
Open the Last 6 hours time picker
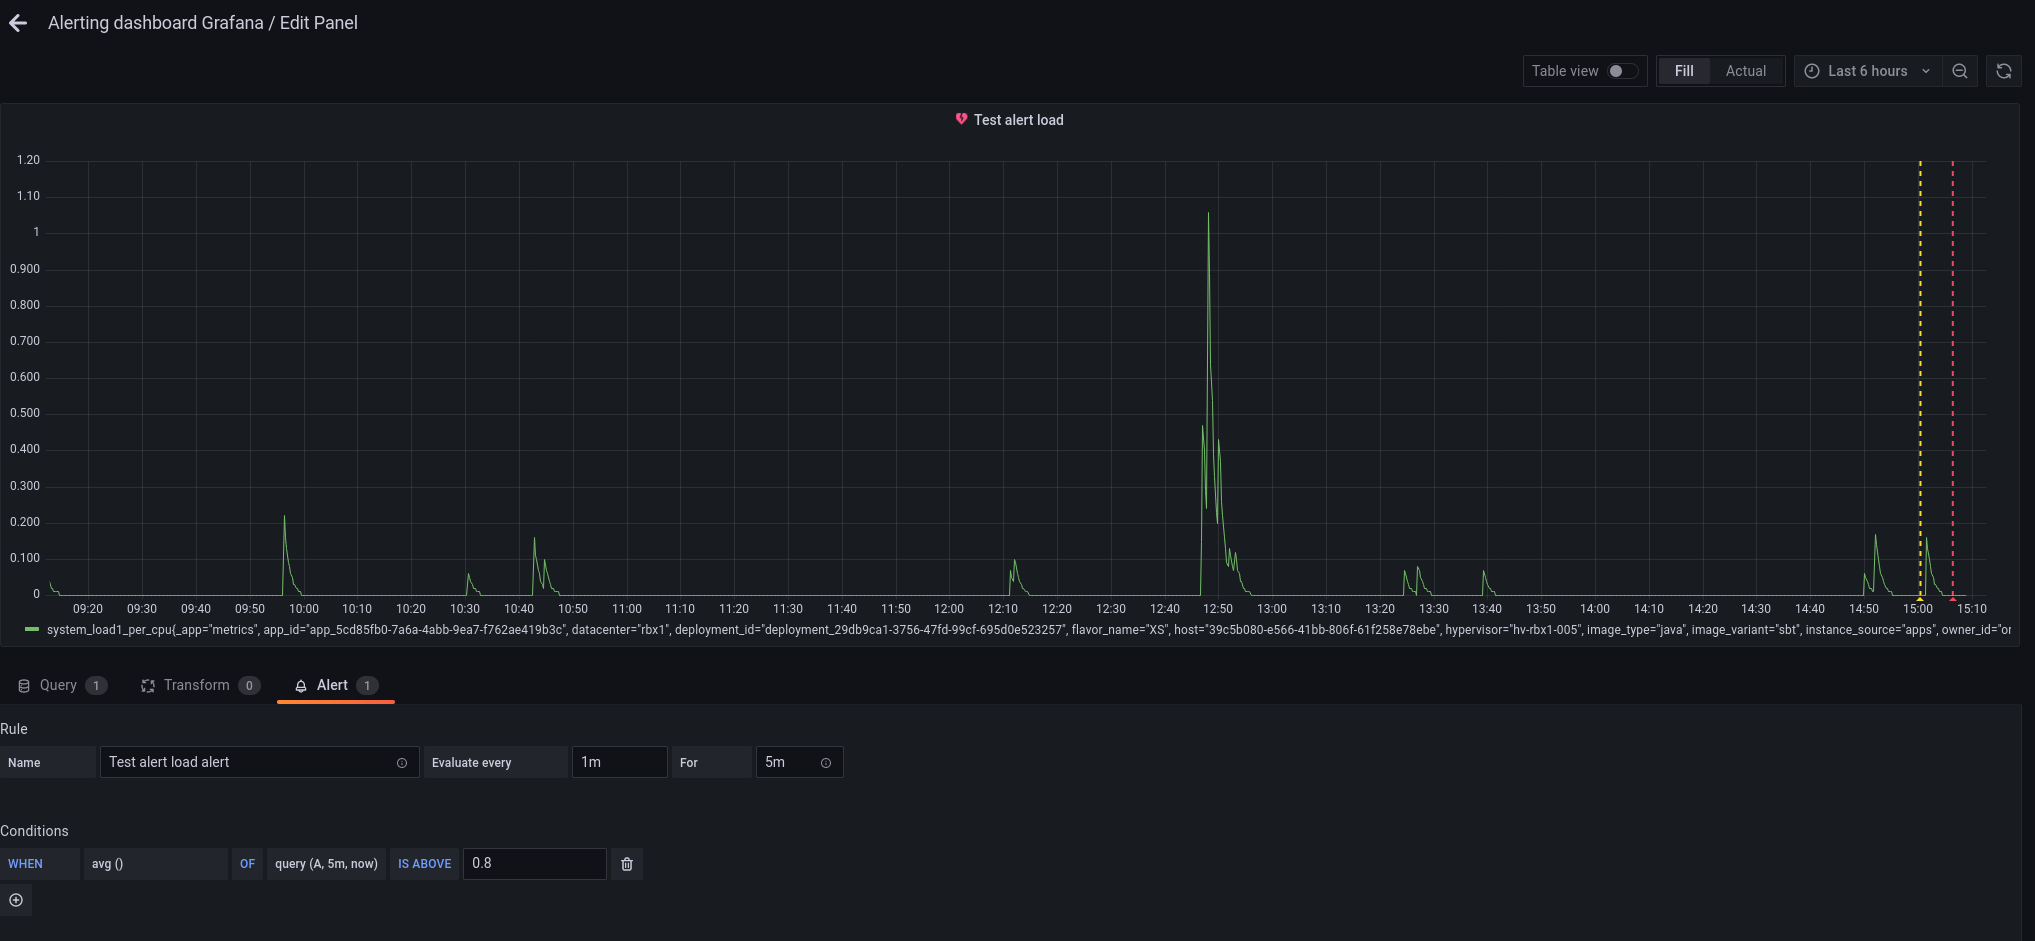[1867, 71]
